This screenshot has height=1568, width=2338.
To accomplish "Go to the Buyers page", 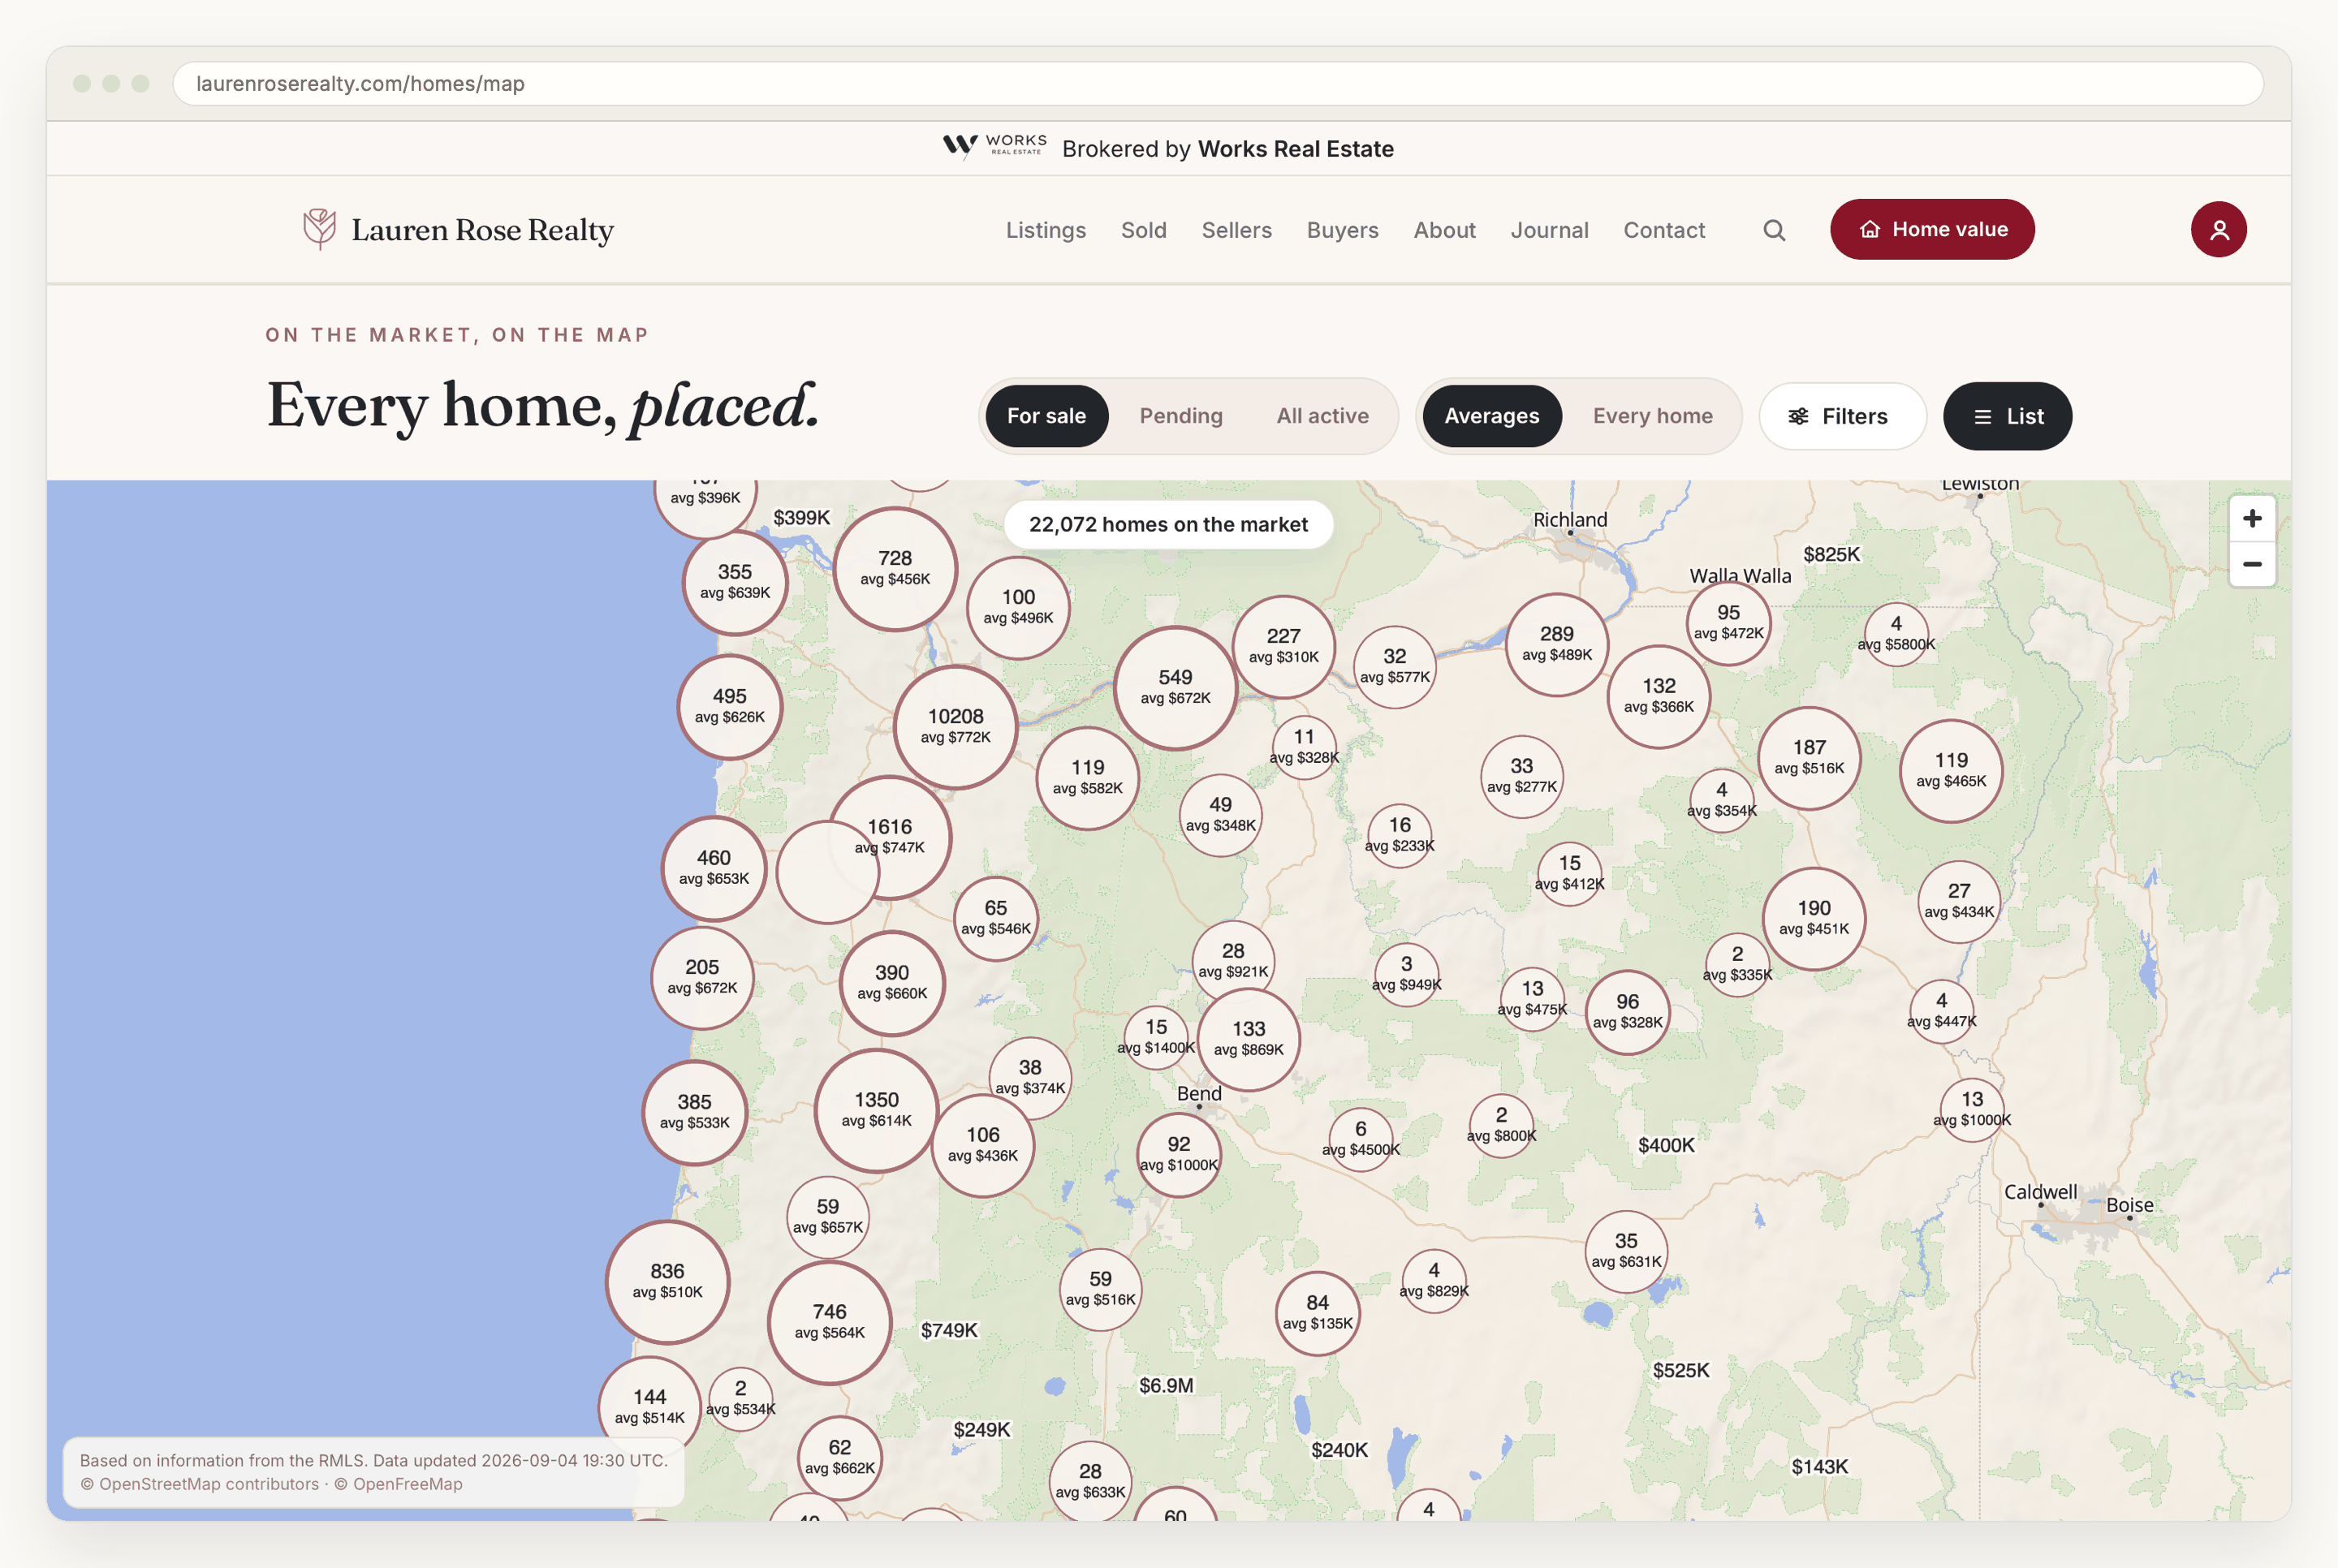I will click(1342, 230).
